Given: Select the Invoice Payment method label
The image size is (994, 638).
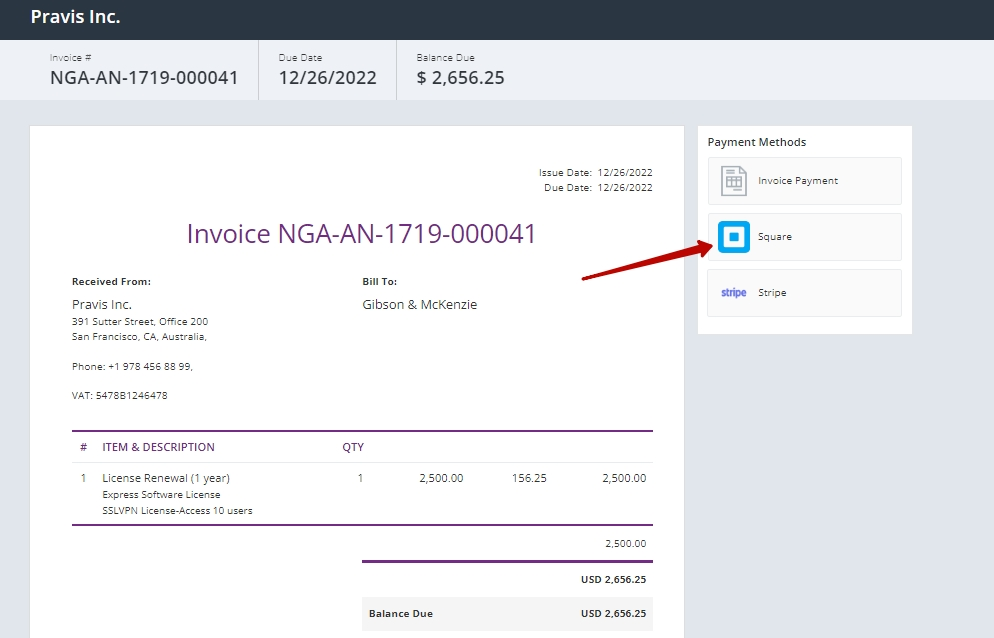Looking at the screenshot, I should pyautogui.click(x=797, y=181).
